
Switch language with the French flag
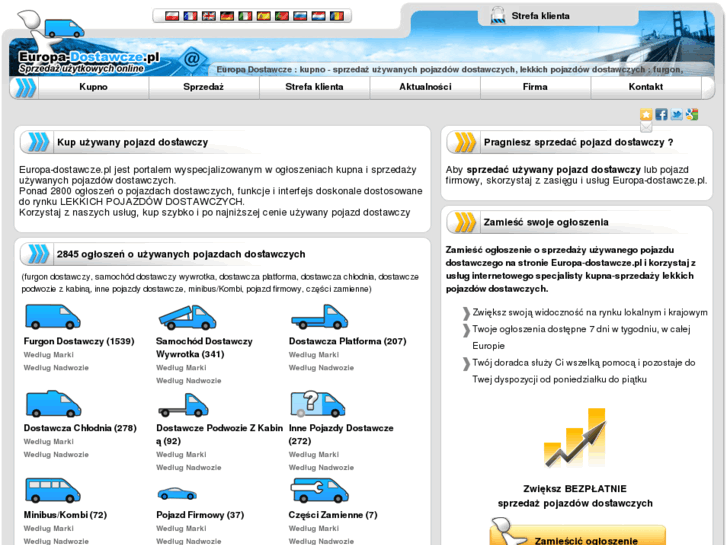(190, 16)
